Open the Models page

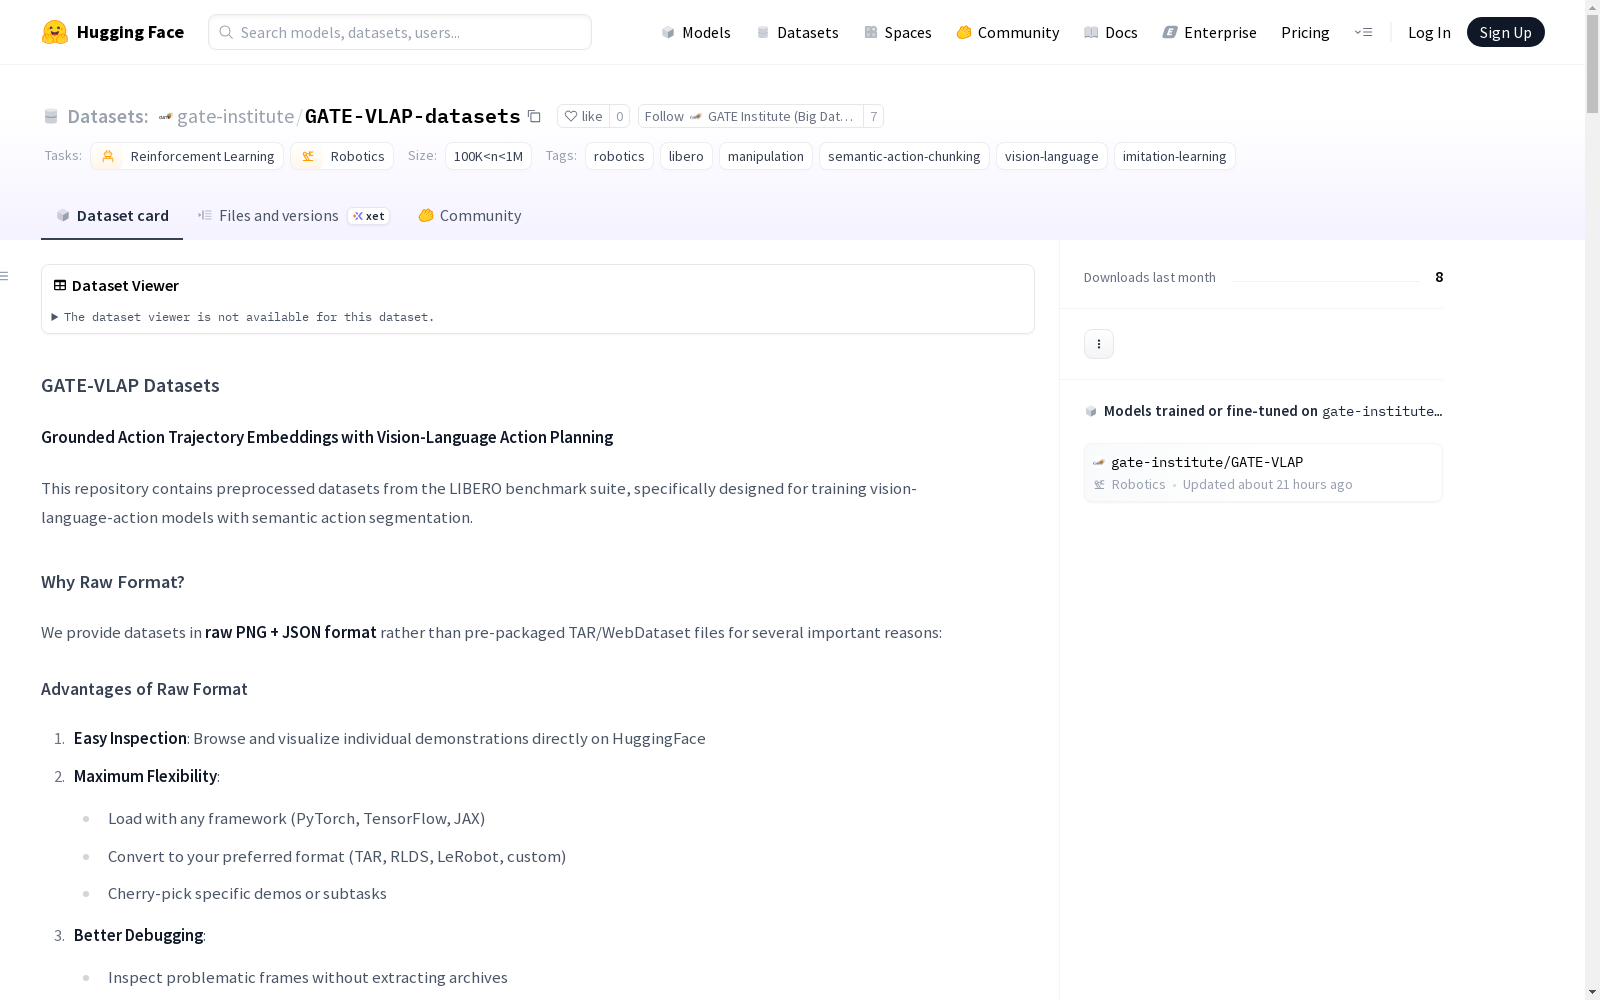[x=696, y=32]
